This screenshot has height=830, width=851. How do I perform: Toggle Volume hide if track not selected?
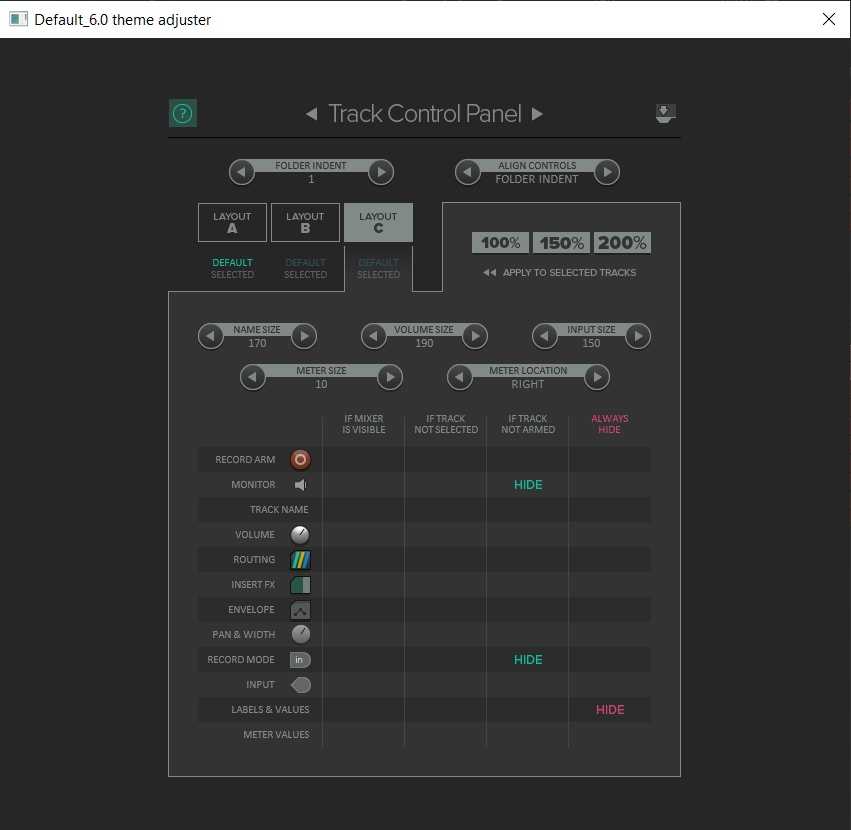tap(446, 535)
